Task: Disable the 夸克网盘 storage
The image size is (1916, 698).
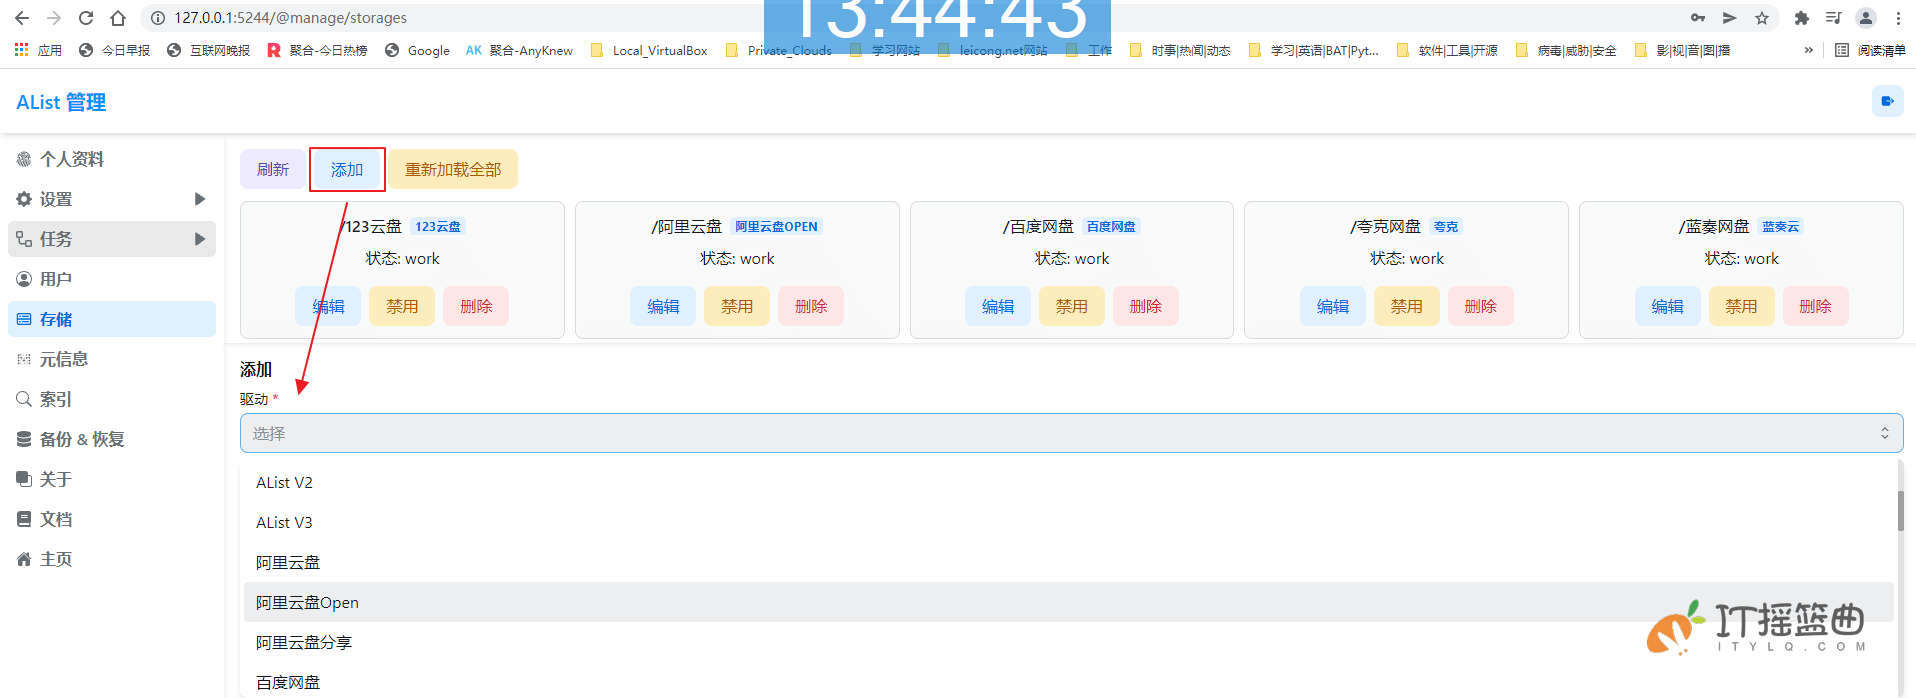Action: 1407,306
